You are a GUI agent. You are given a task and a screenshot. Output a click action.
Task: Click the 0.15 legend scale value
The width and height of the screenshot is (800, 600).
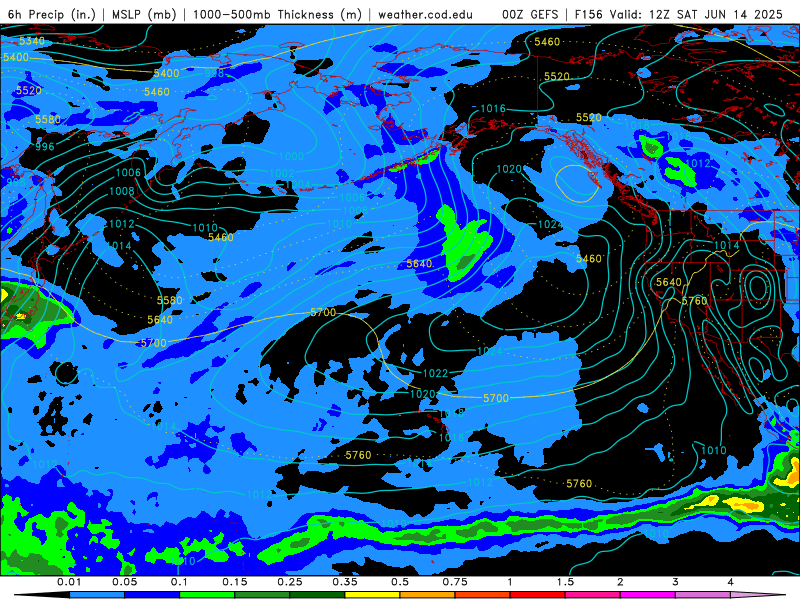coord(235,582)
